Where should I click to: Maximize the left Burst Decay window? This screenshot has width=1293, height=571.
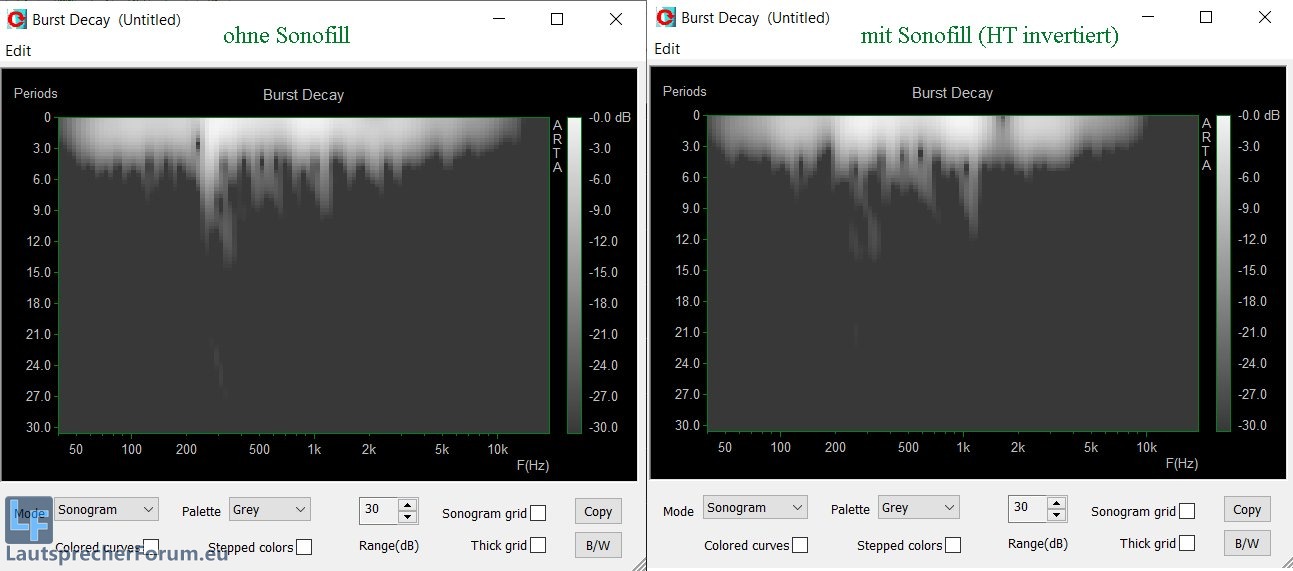pos(557,19)
